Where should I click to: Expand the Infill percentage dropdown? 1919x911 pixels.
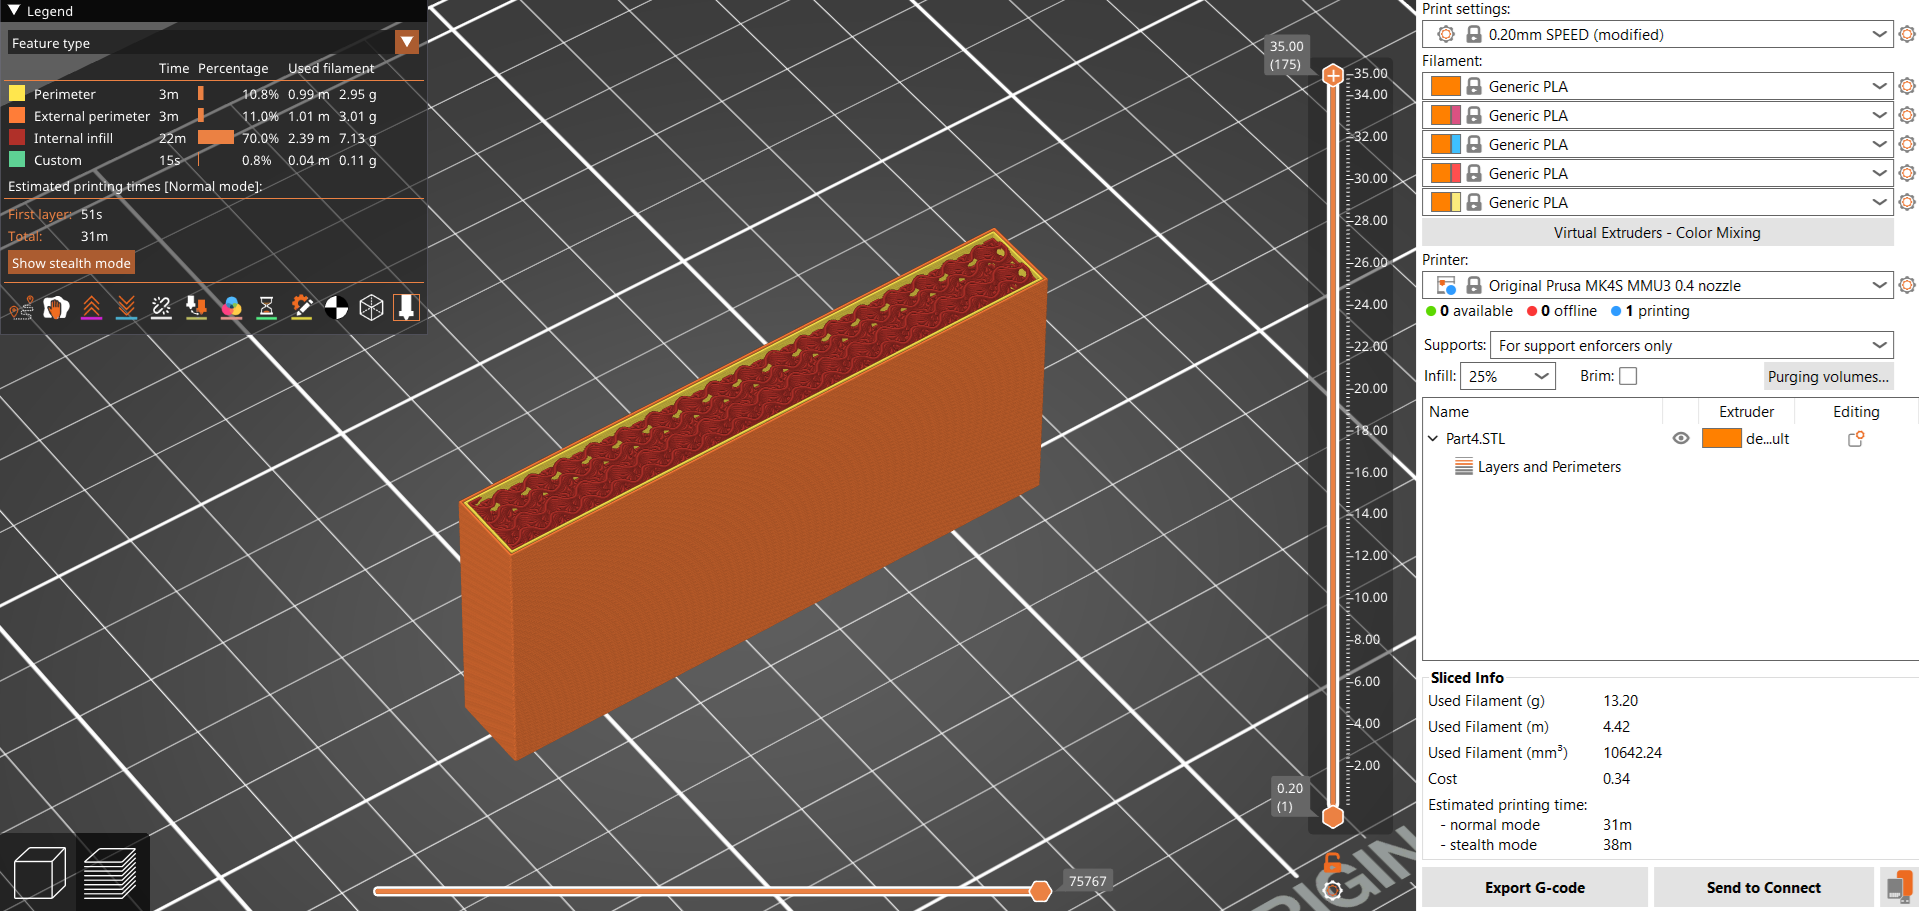pos(1508,376)
